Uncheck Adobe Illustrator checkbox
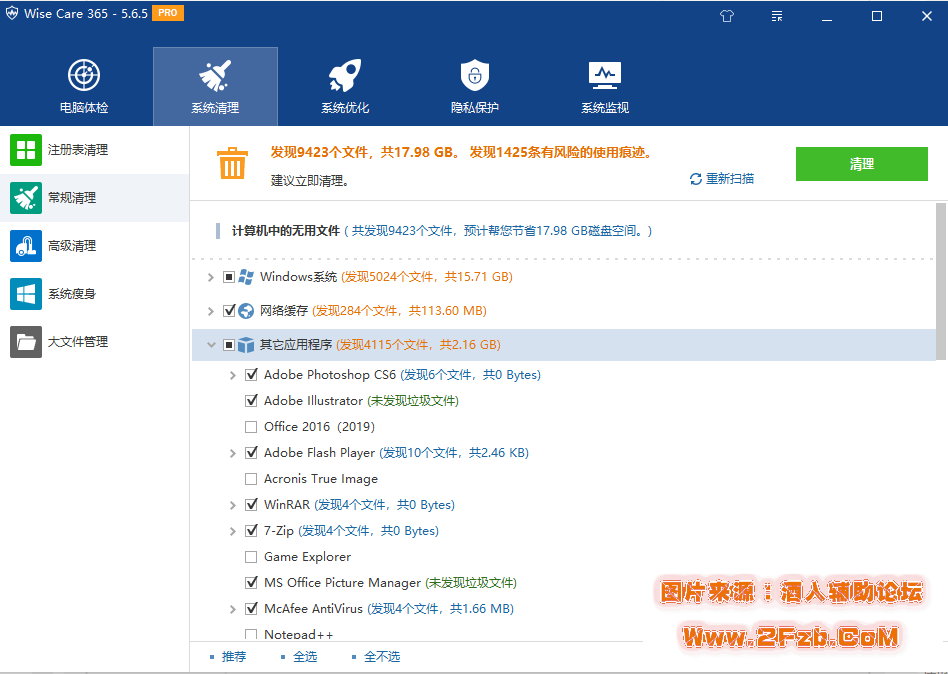This screenshot has width=948, height=674. click(251, 401)
